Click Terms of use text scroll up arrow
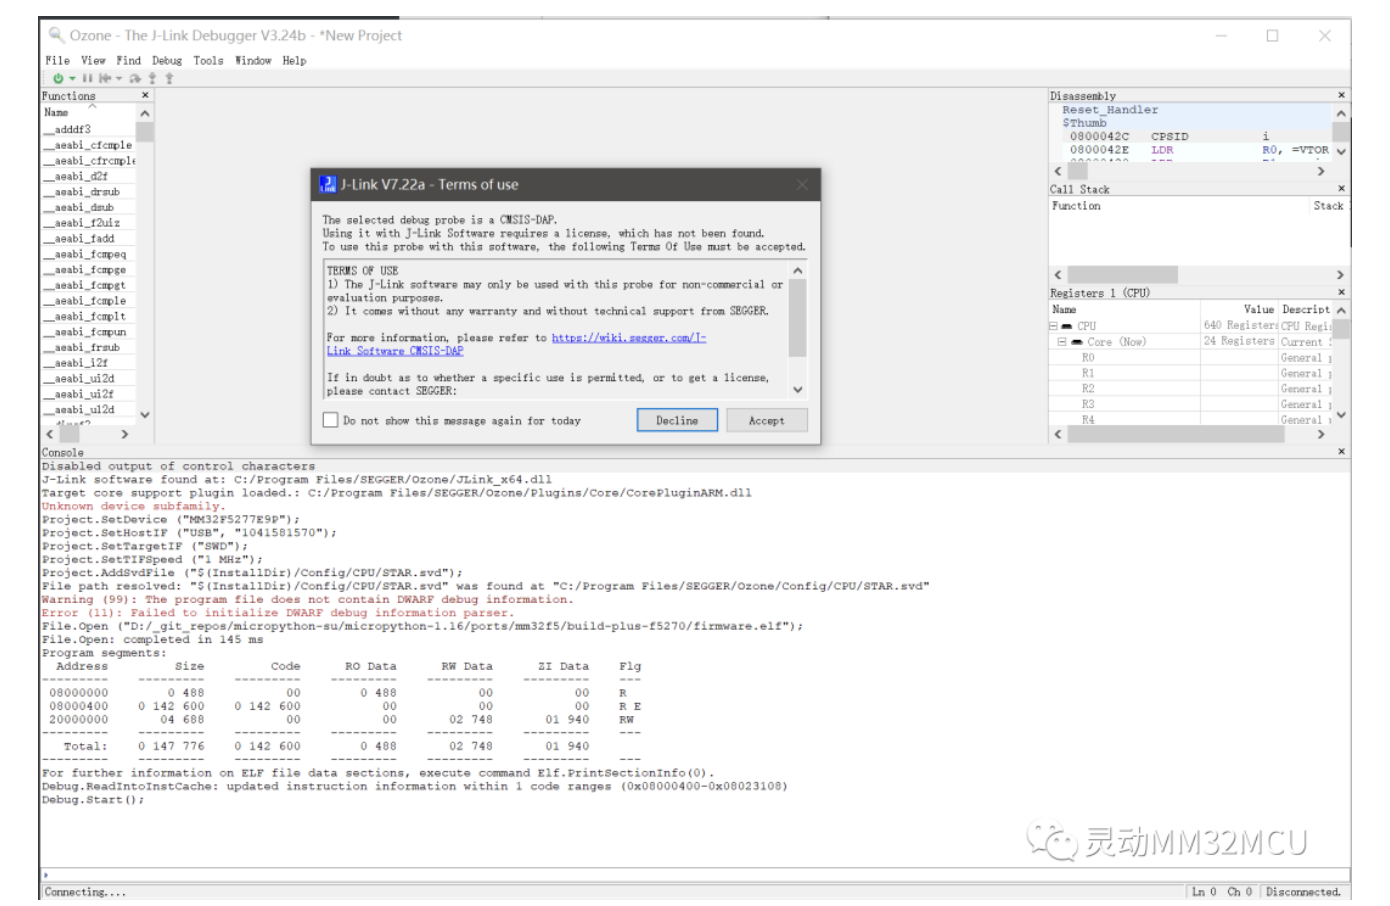The width and height of the screenshot is (1390, 906). [x=797, y=271]
